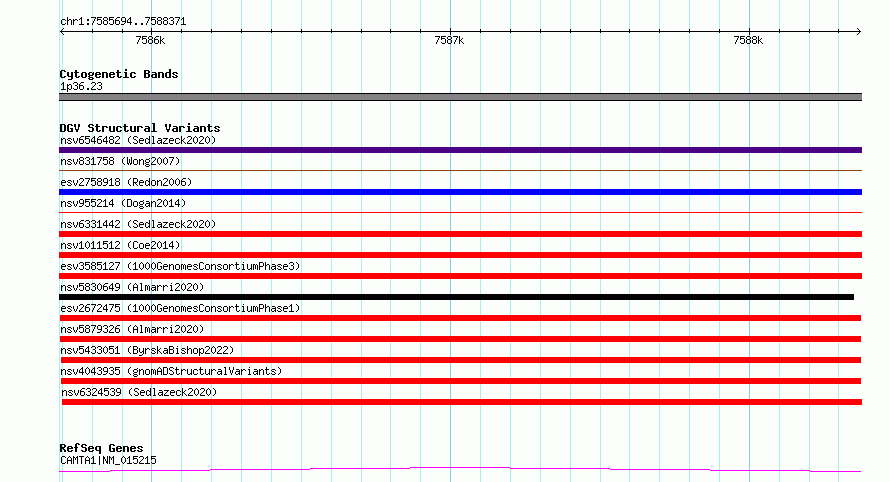
Task: Click the red esv2672475 variant bar
Action: (460, 318)
